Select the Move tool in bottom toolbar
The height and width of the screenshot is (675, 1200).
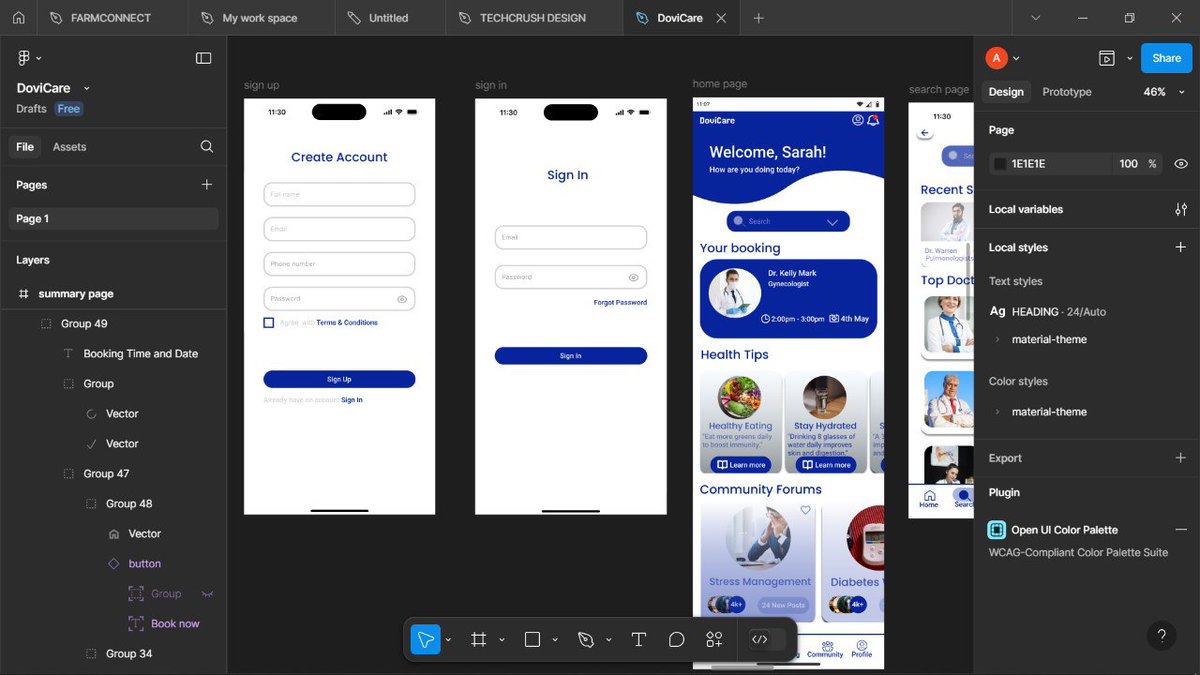click(425, 639)
